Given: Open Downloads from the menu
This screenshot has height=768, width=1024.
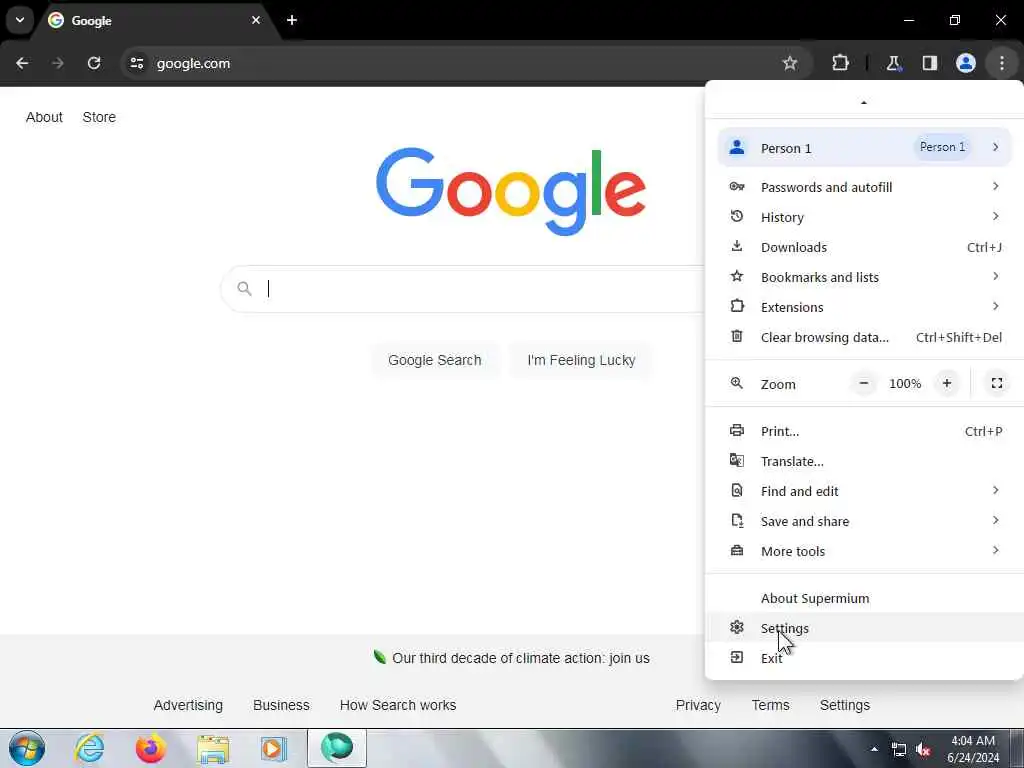Looking at the screenshot, I should pyautogui.click(x=865, y=248).
